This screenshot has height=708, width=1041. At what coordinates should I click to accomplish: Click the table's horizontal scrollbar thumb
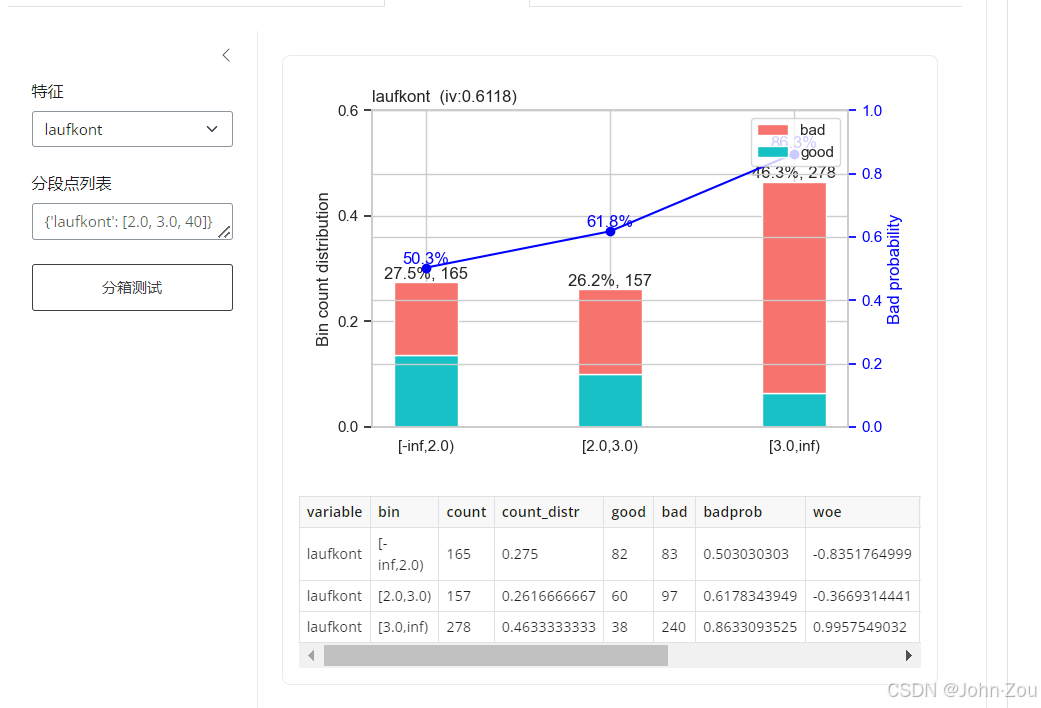click(495, 656)
